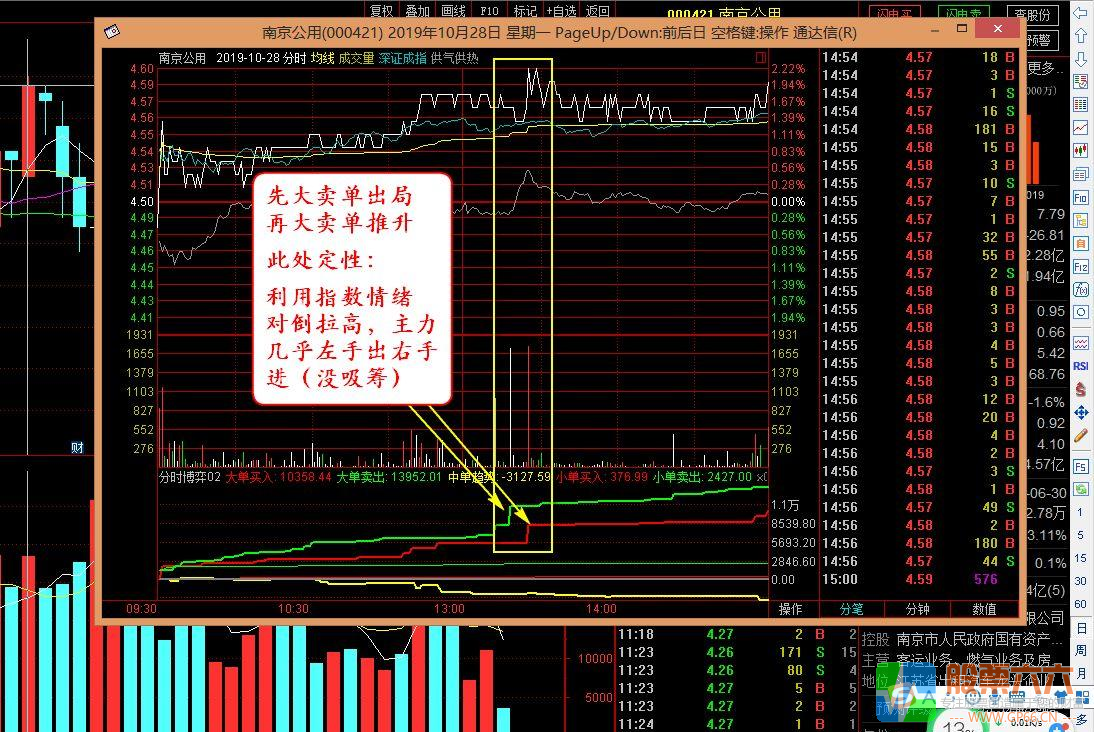Select the 30-minute period button
Screen dimensions: 1094x732
coord(1081,581)
